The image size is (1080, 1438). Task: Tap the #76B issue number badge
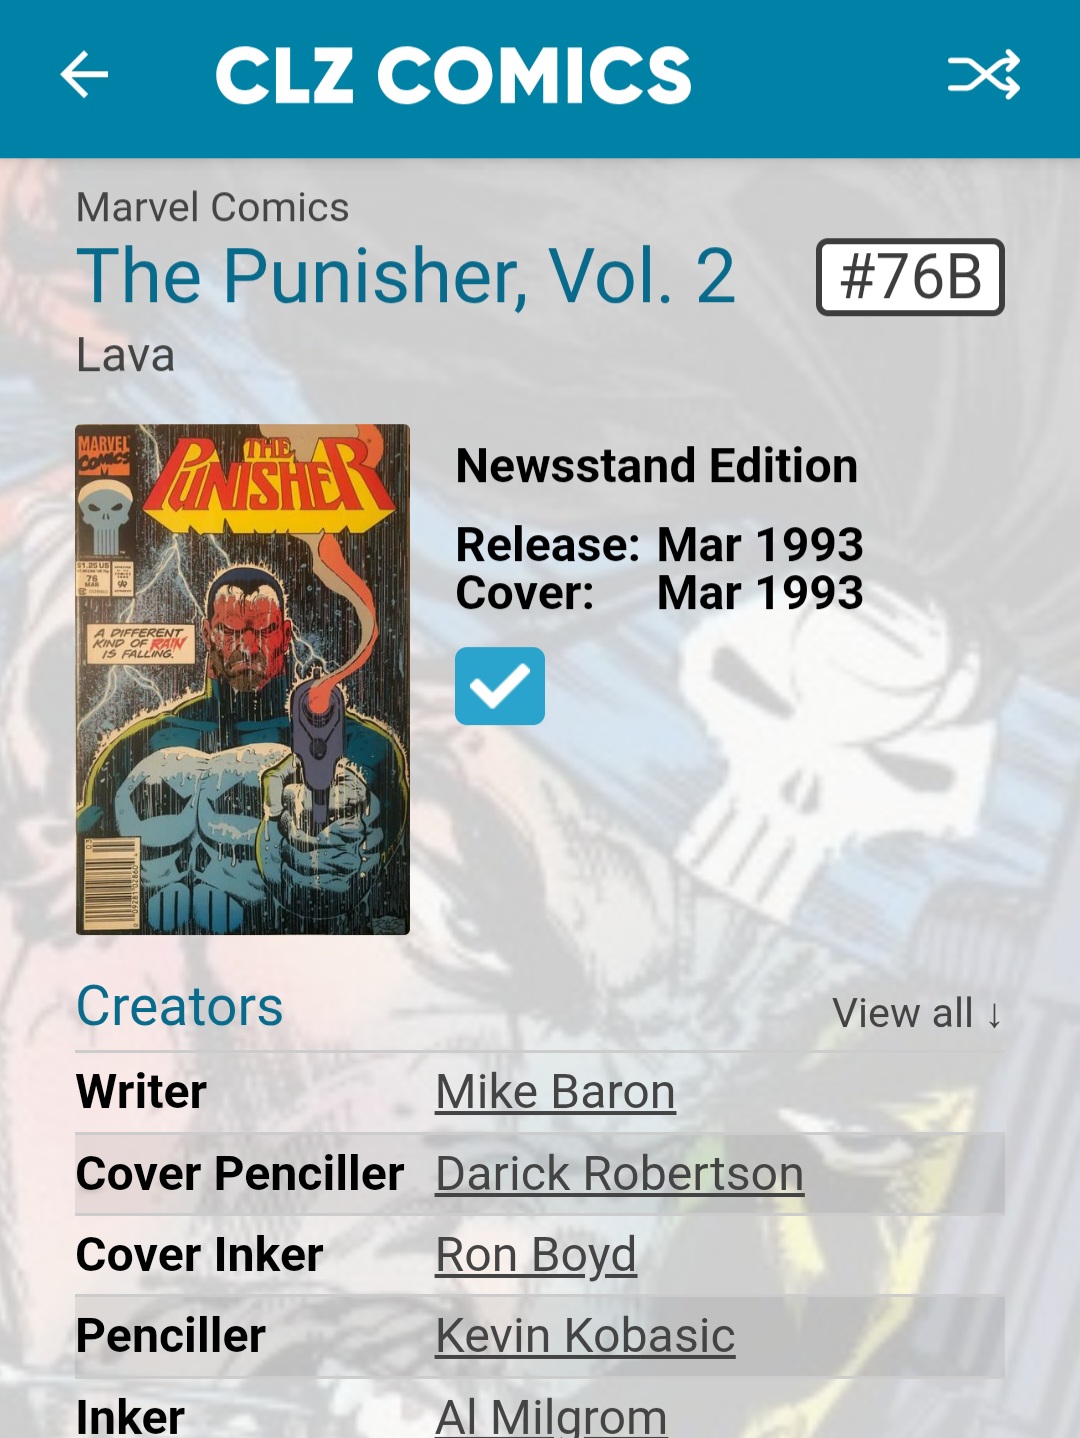(910, 277)
